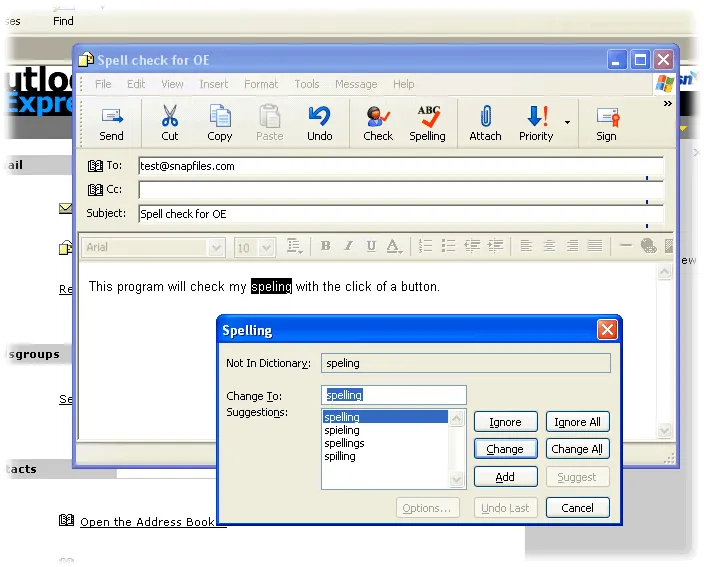Viewport: 704px width, 567px height.
Task: Open the File menu
Action: tap(103, 84)
